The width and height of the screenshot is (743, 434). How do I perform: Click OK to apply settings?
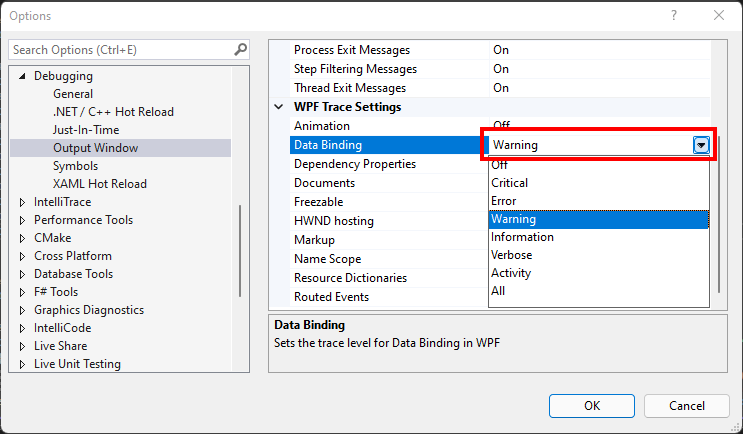coord(592,406)
